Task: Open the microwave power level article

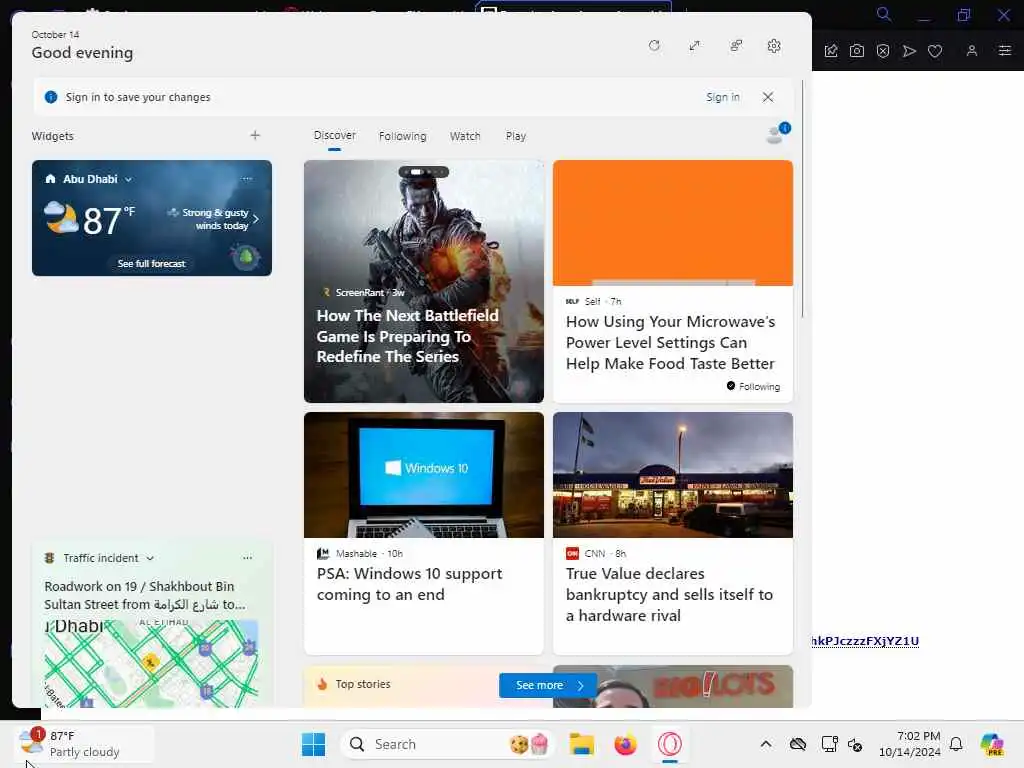Action: 671,342
